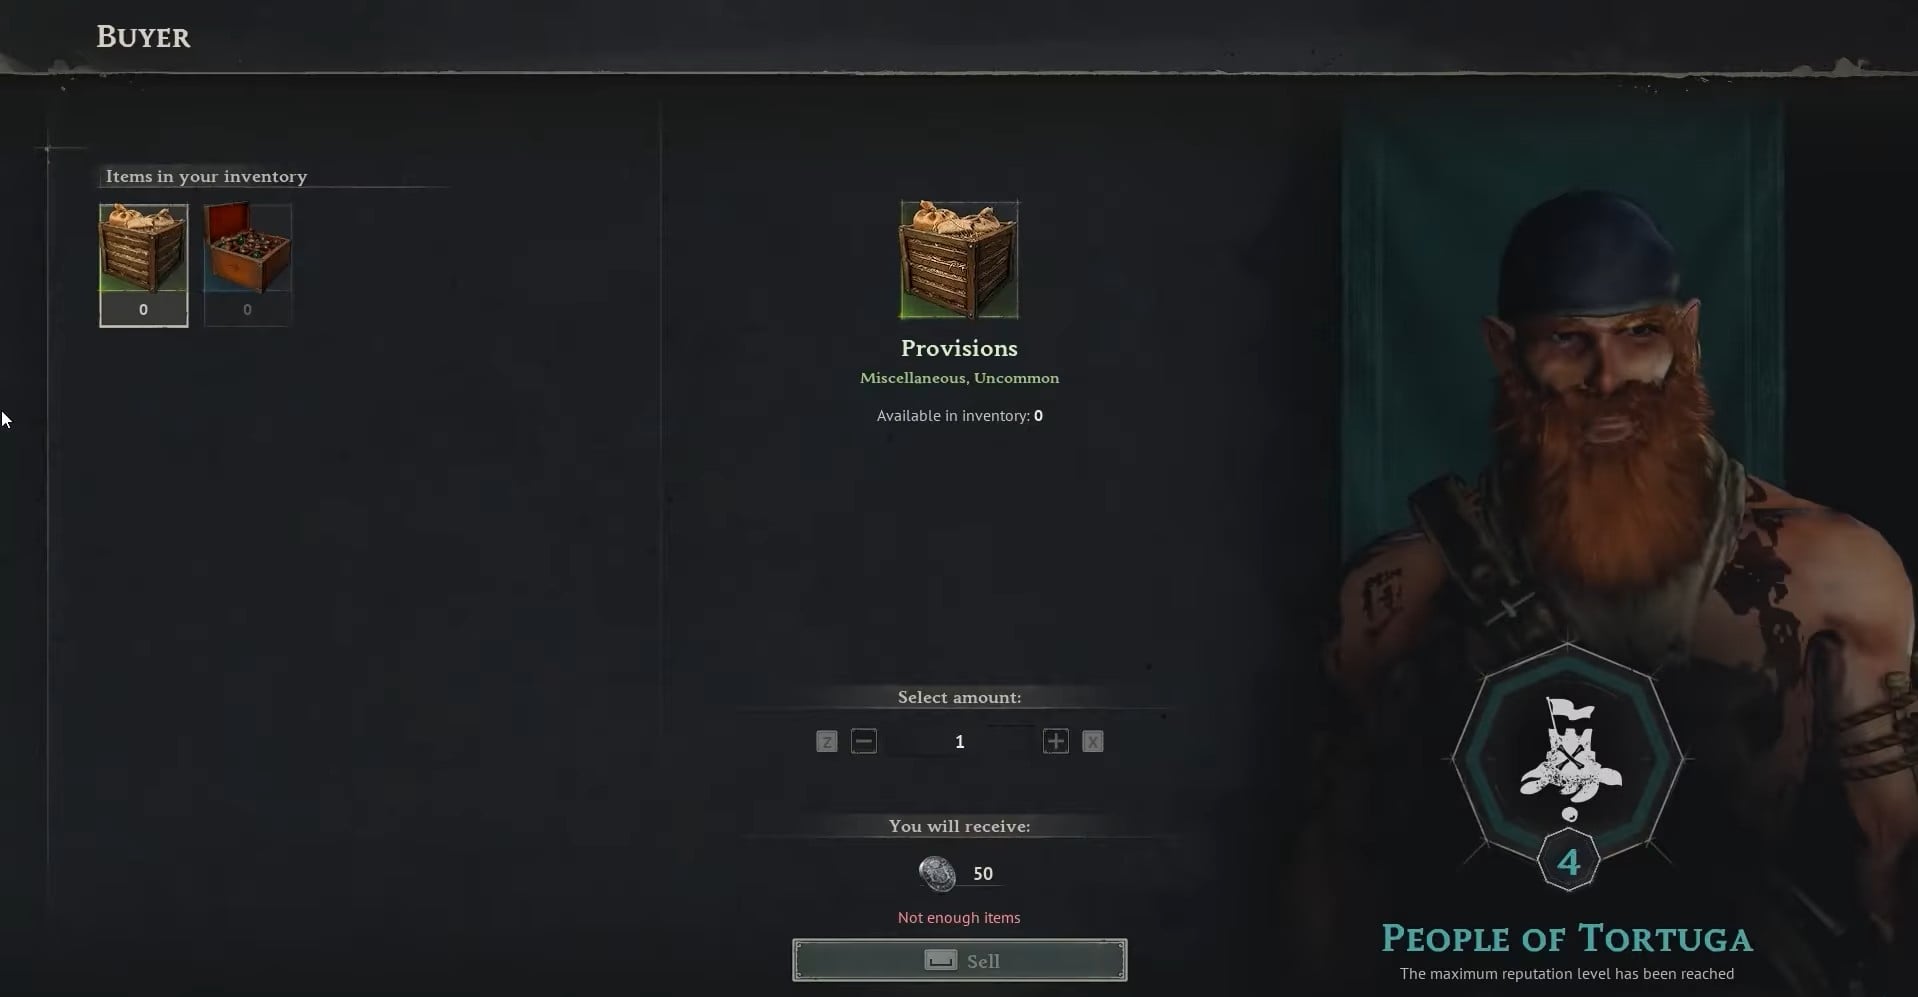
Task: Click the Miscellaneous, Uncommon rarity label
Action: 959,378
